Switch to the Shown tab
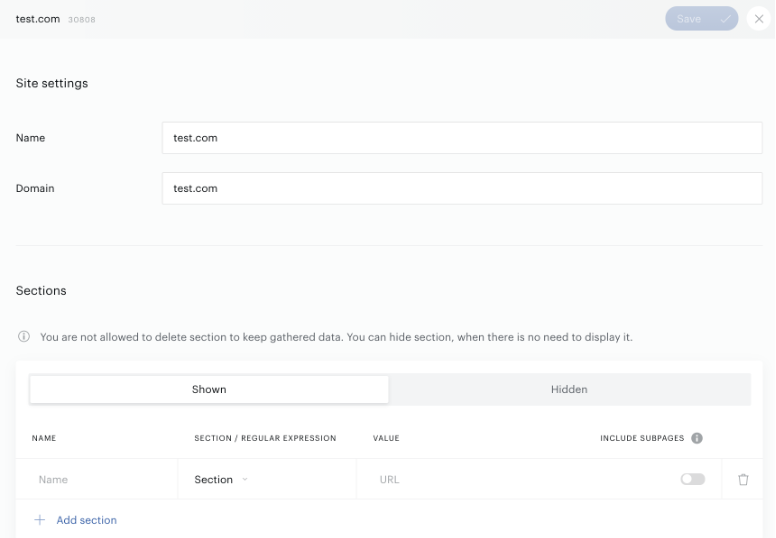Screen dimensions: 776x538 click(x=209, y=390)
